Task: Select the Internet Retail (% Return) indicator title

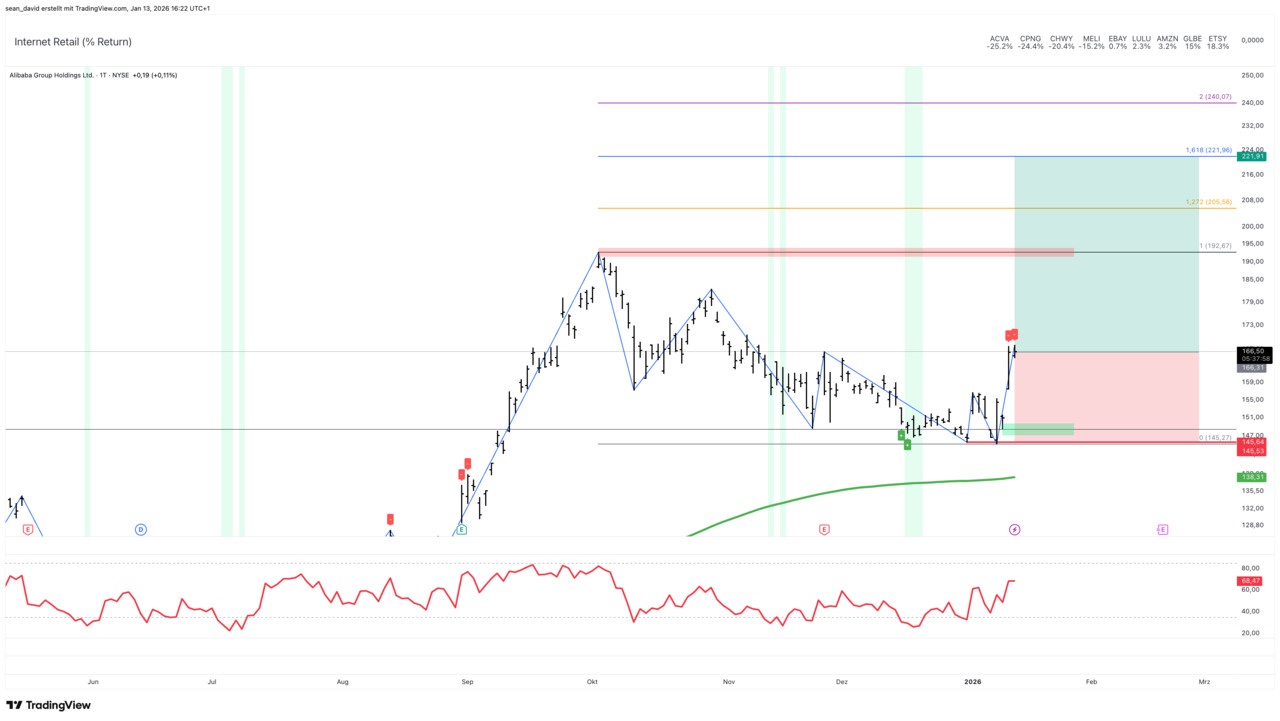Action: coord(73,42)
